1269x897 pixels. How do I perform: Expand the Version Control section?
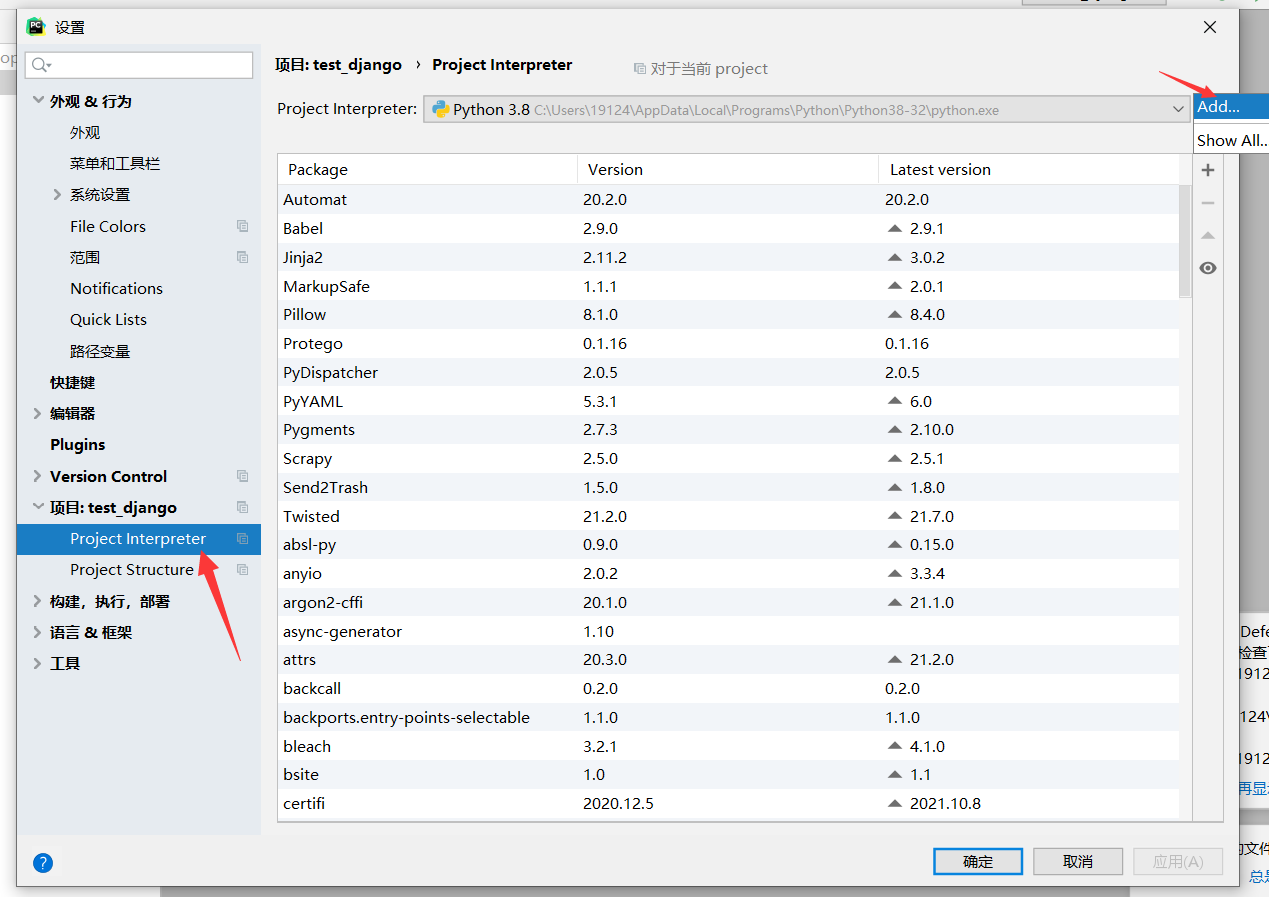click(38, 476)
